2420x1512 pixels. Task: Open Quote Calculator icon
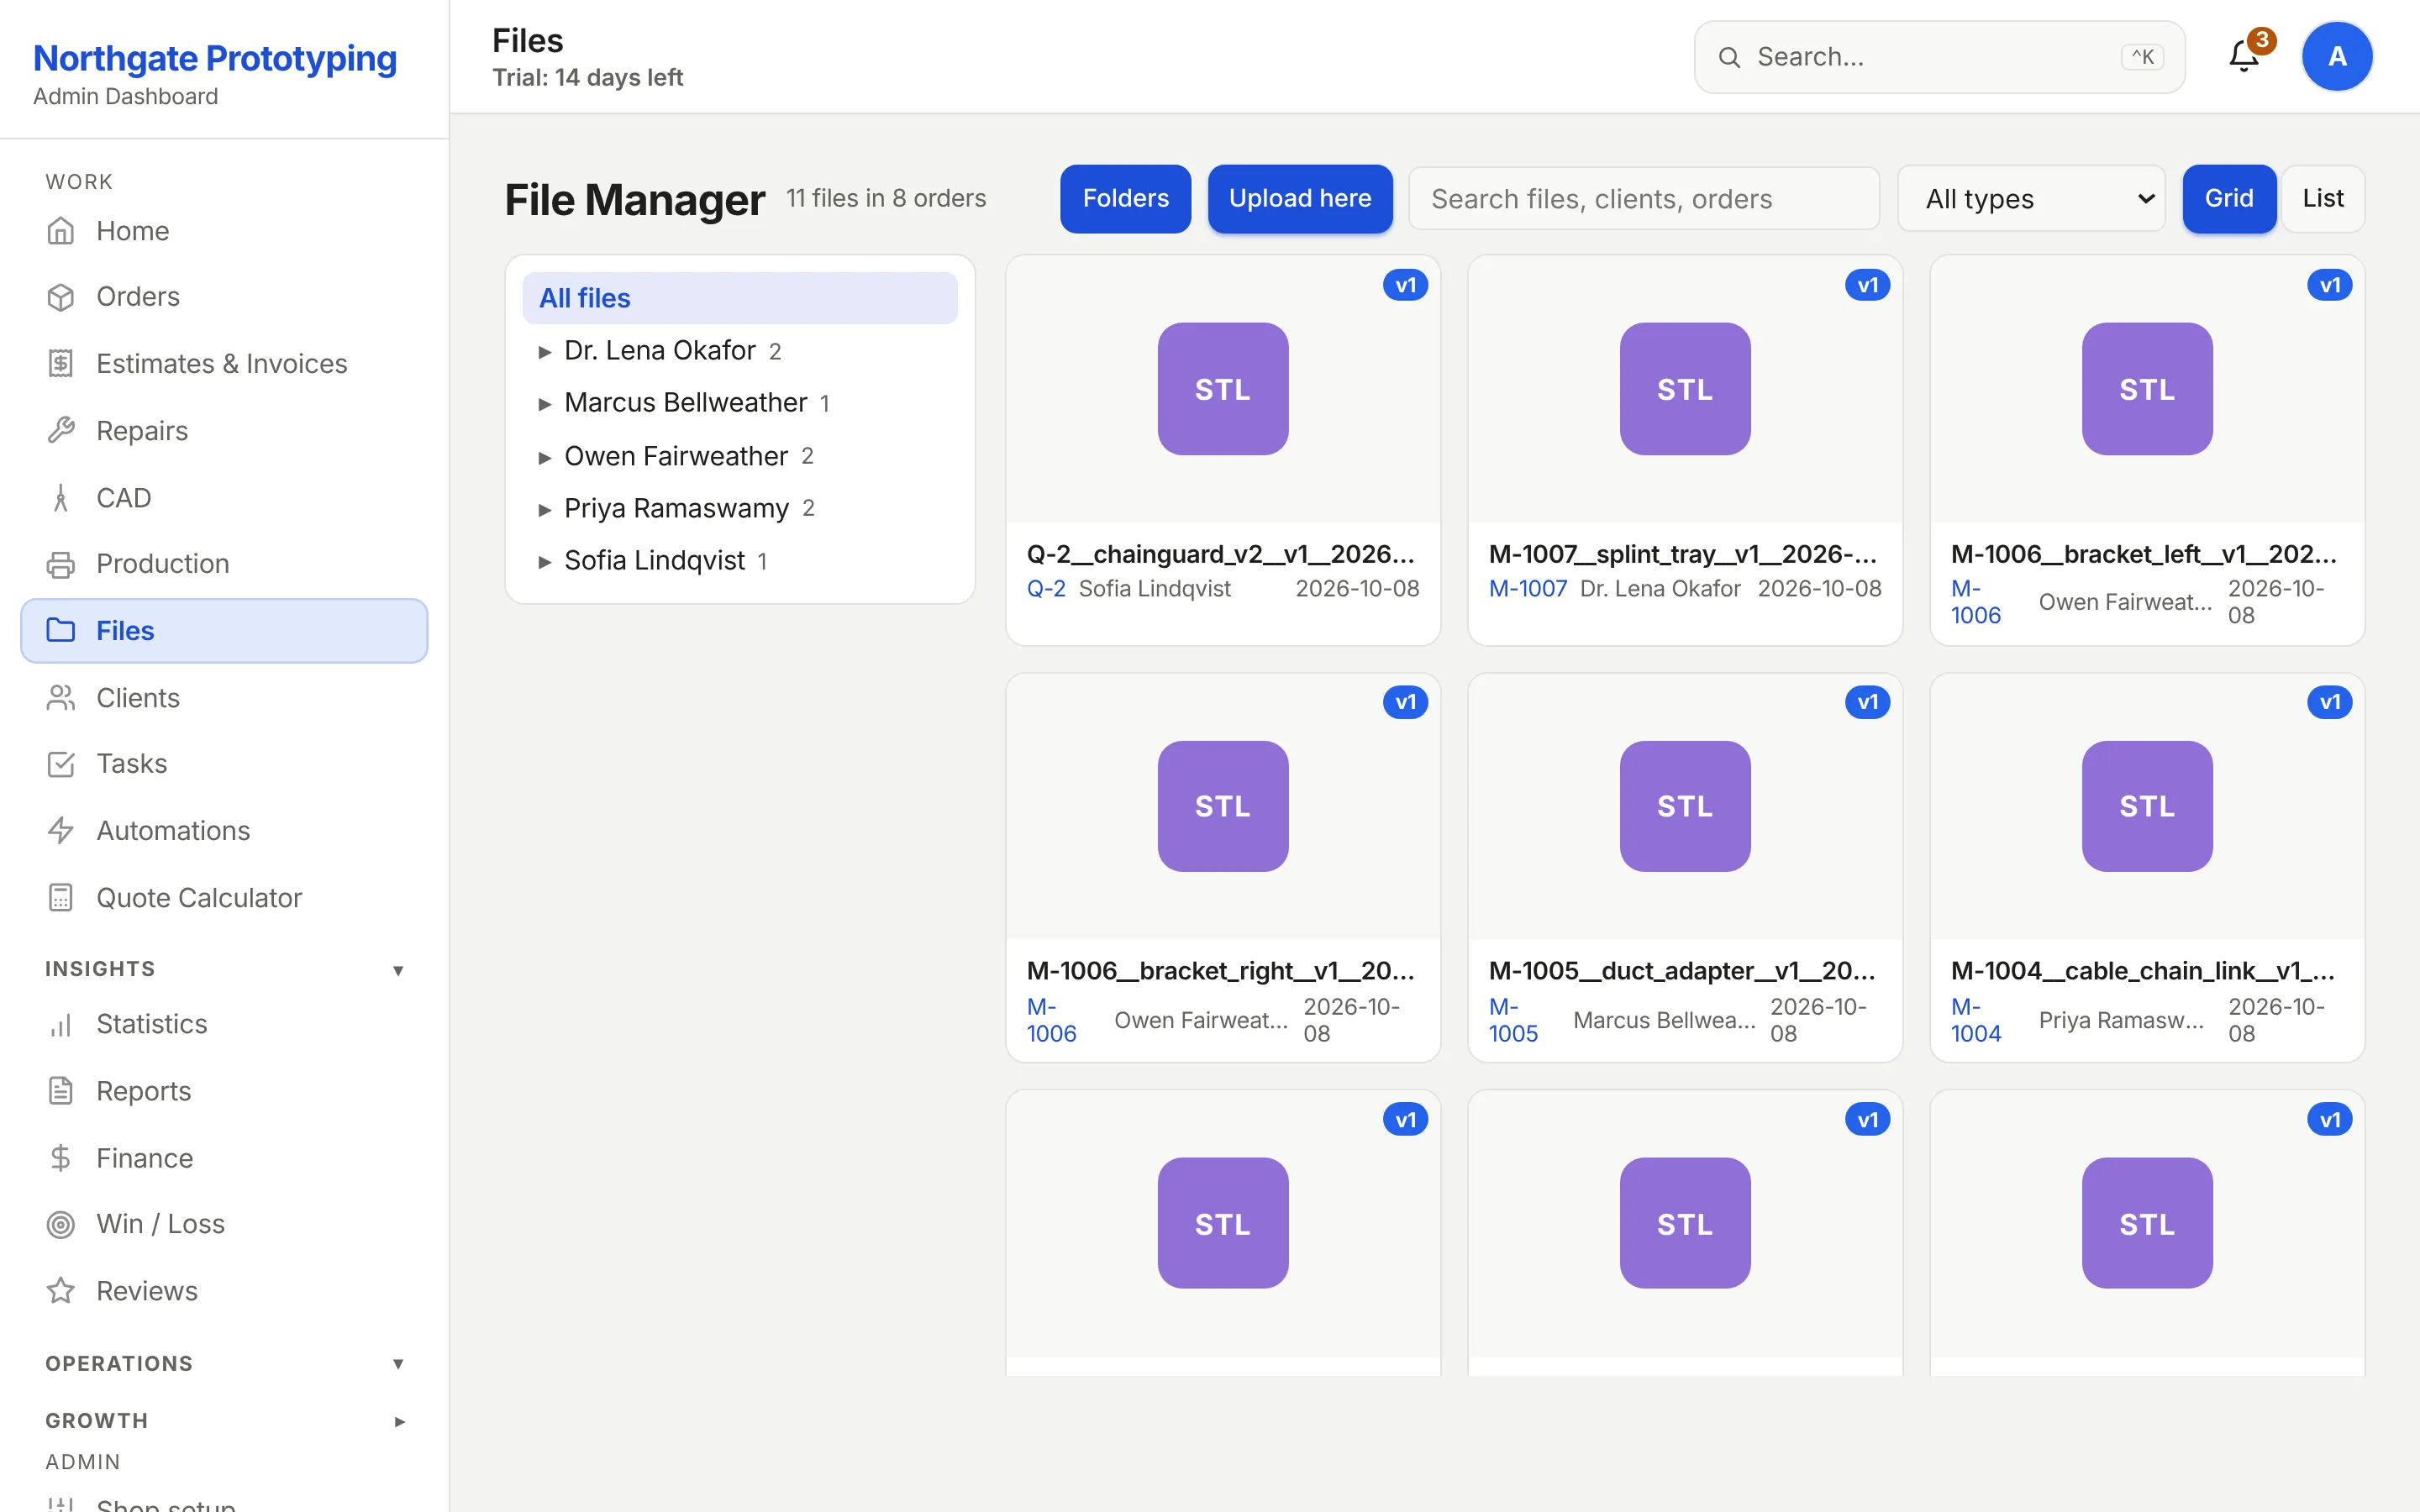pyautogui.click(x=61, y=898)
